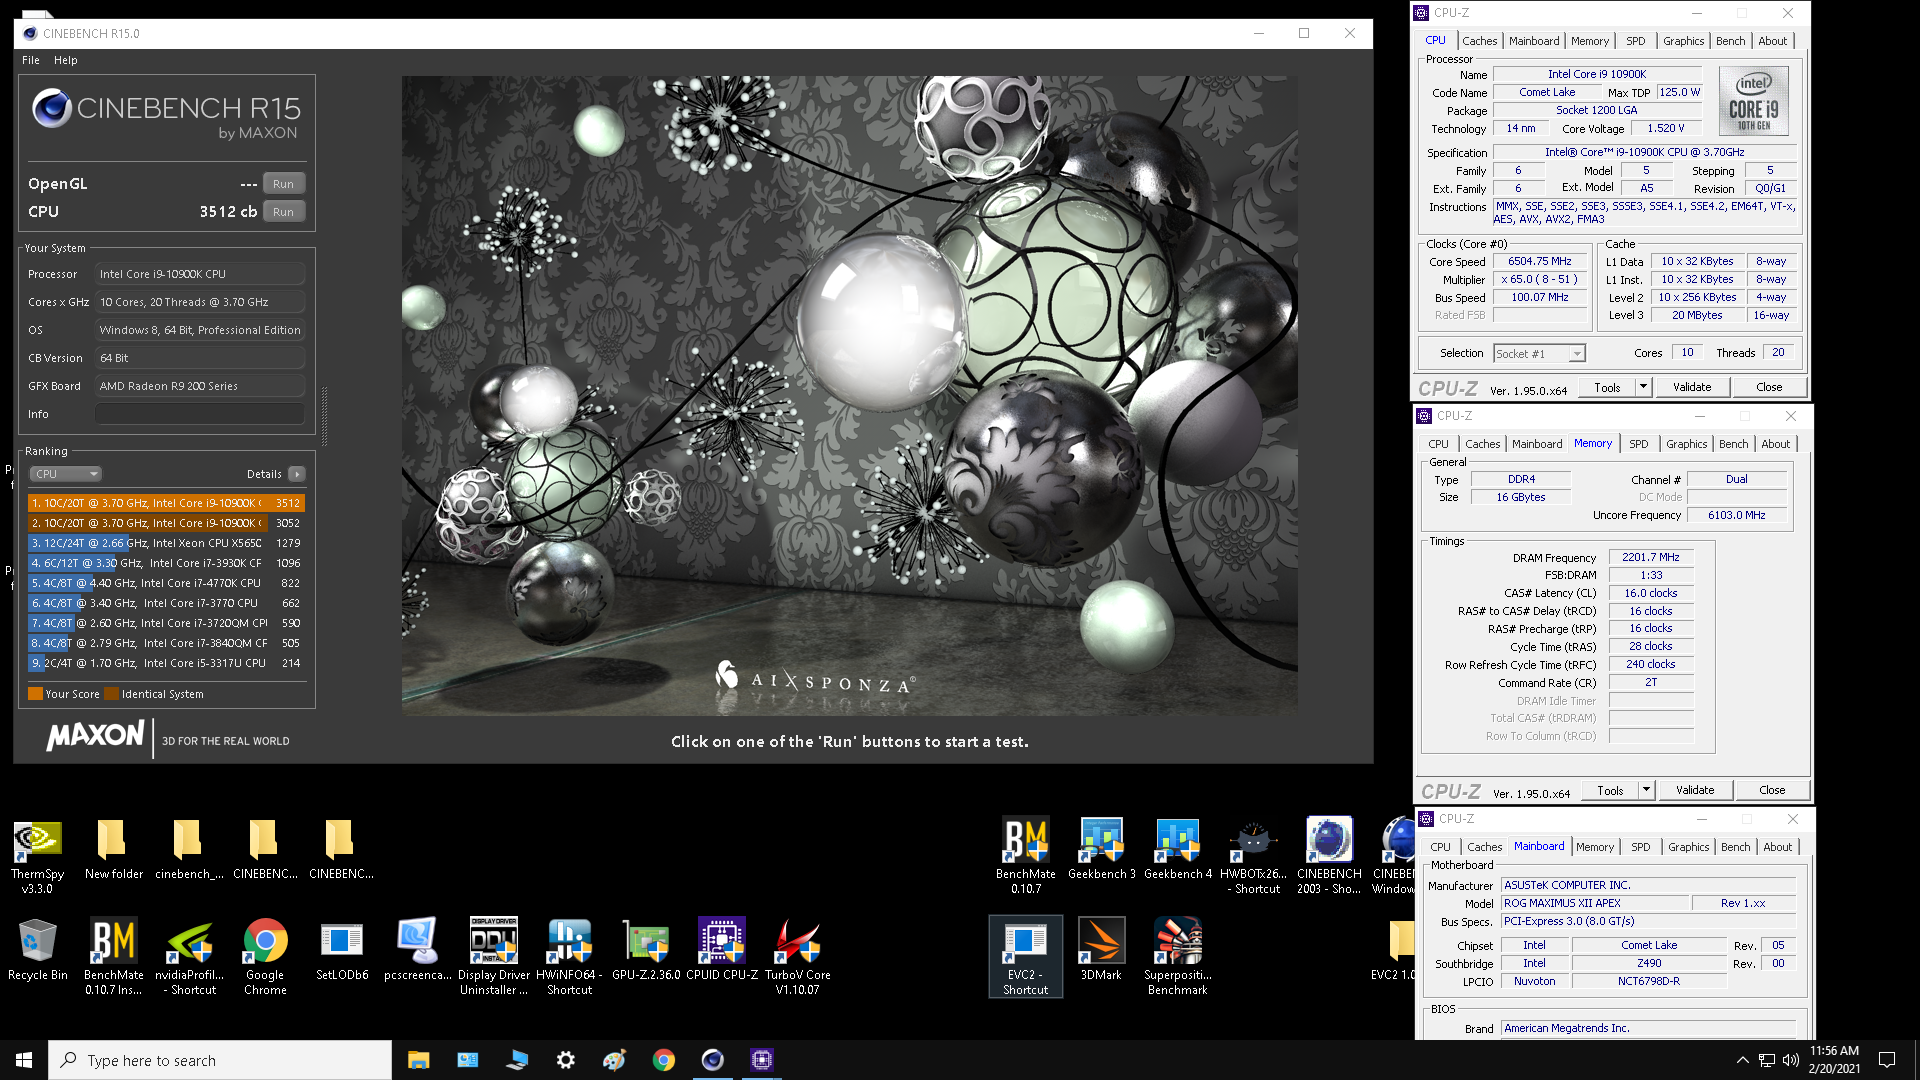The height and width of the screenshot is (1080, 1920).
Task: Open BenchMate 0.10.7 Ins... installer icon
Action: tap(113, 957)
